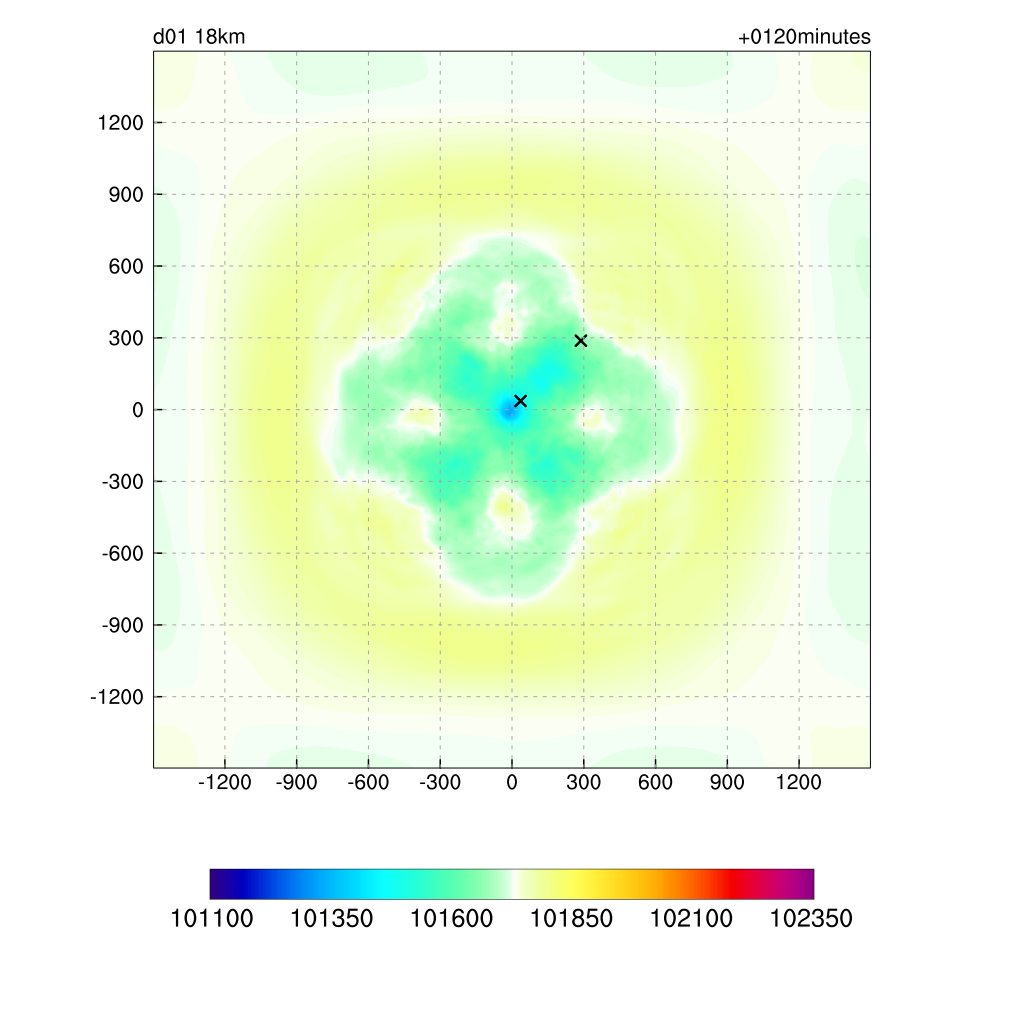Click the colorbar label 102100
Screen dimensions: 1024x1024
(691, 919)
